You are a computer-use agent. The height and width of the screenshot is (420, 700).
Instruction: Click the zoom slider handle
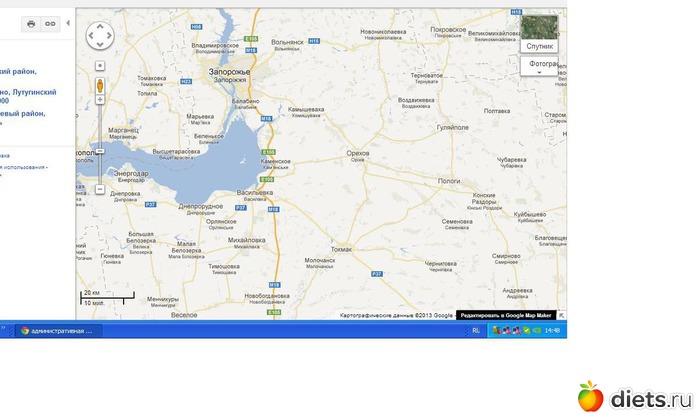pos(100,153)
